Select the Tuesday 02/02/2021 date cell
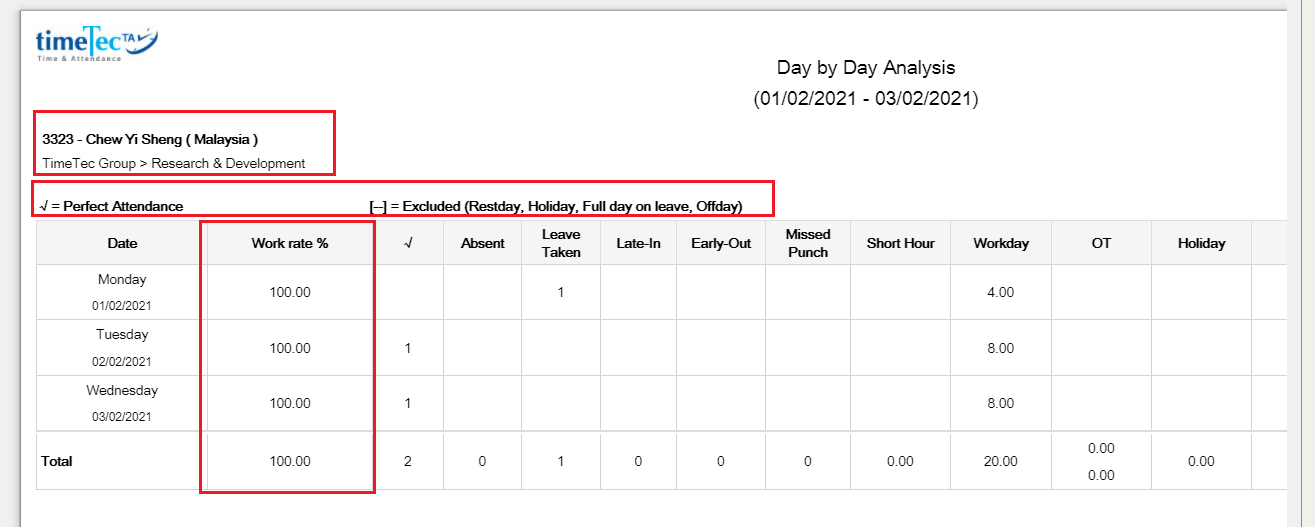 (122, 348)
